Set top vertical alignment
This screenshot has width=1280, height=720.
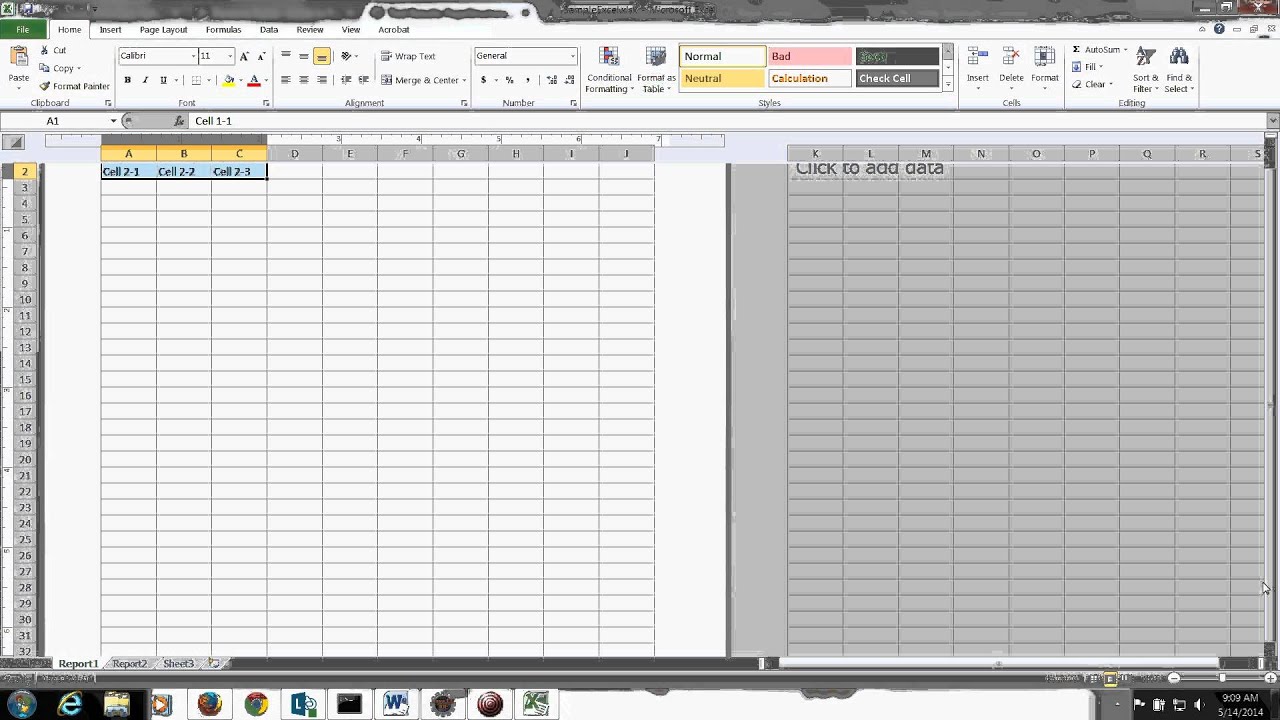286,56
